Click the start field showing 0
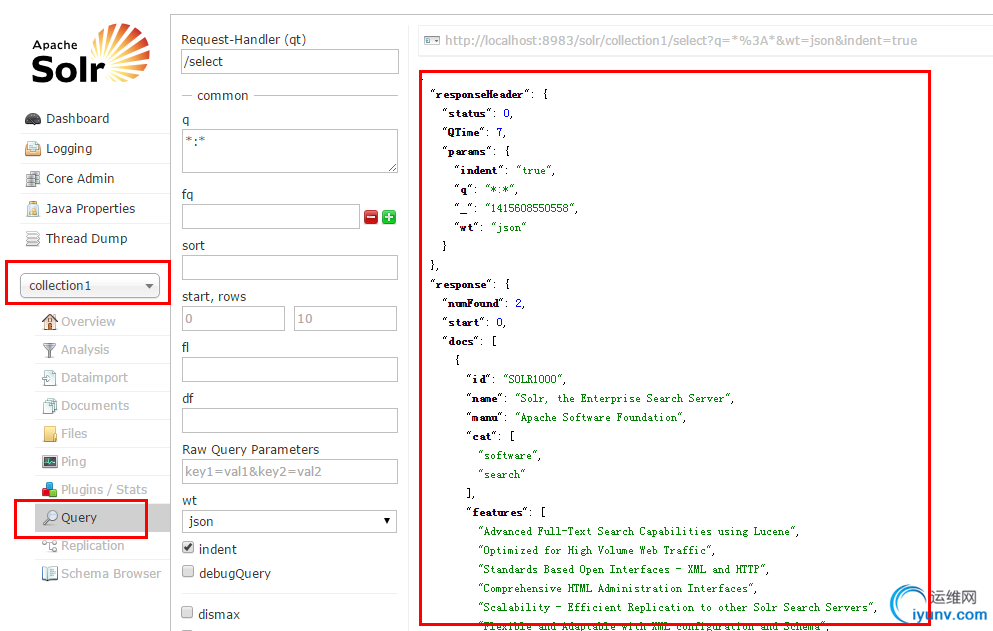Viewport: 993px width, 631px height. click(233, 319)
